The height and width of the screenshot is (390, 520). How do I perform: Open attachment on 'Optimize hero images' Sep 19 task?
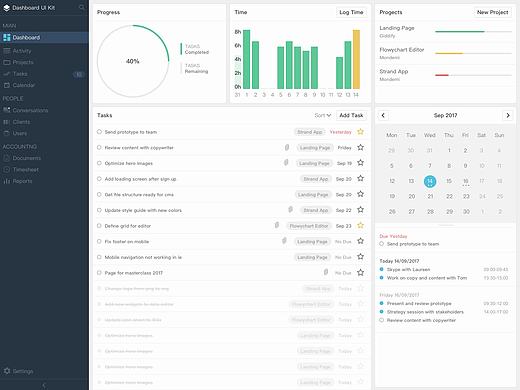click(x=286, y=163)
